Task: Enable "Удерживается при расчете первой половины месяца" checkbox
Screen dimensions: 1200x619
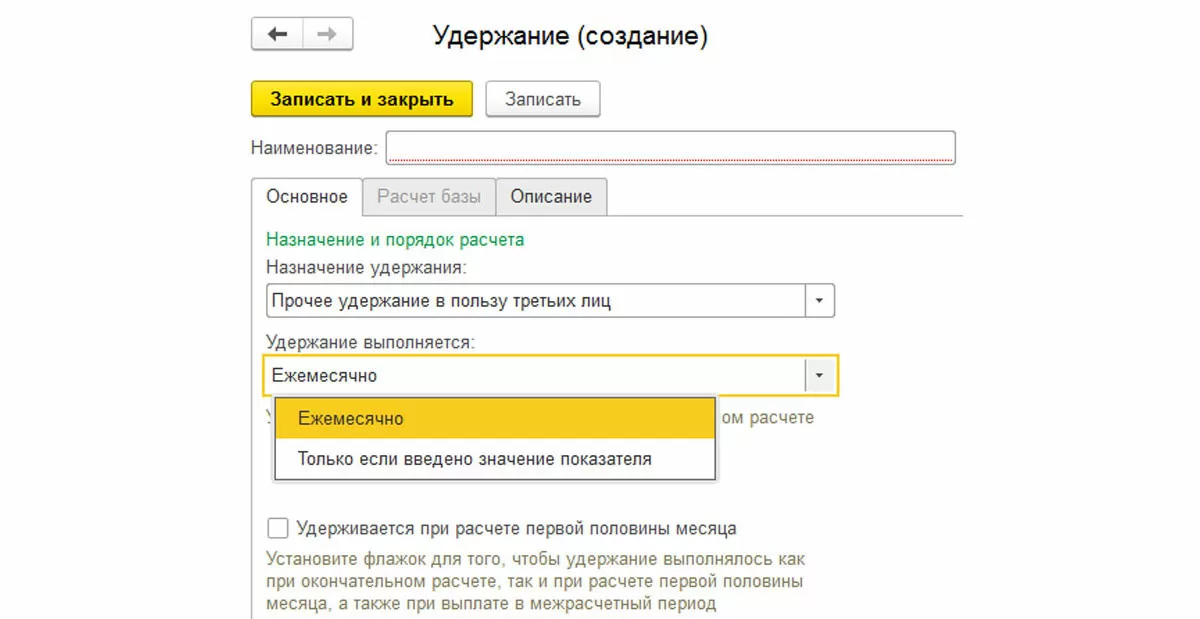Action: pos(278,528)
